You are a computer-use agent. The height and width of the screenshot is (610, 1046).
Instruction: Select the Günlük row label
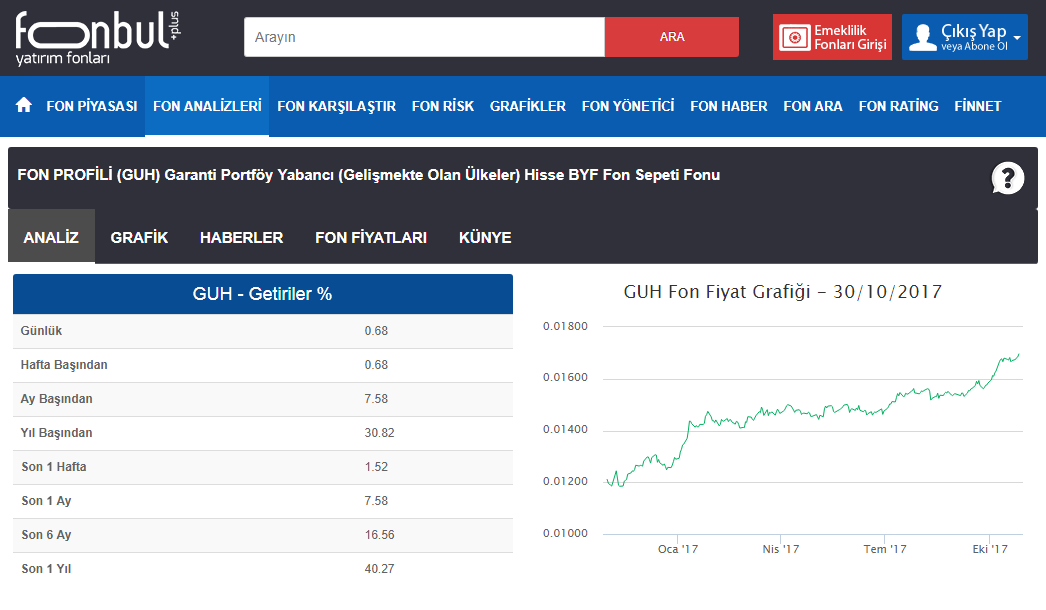pos(41,331)
